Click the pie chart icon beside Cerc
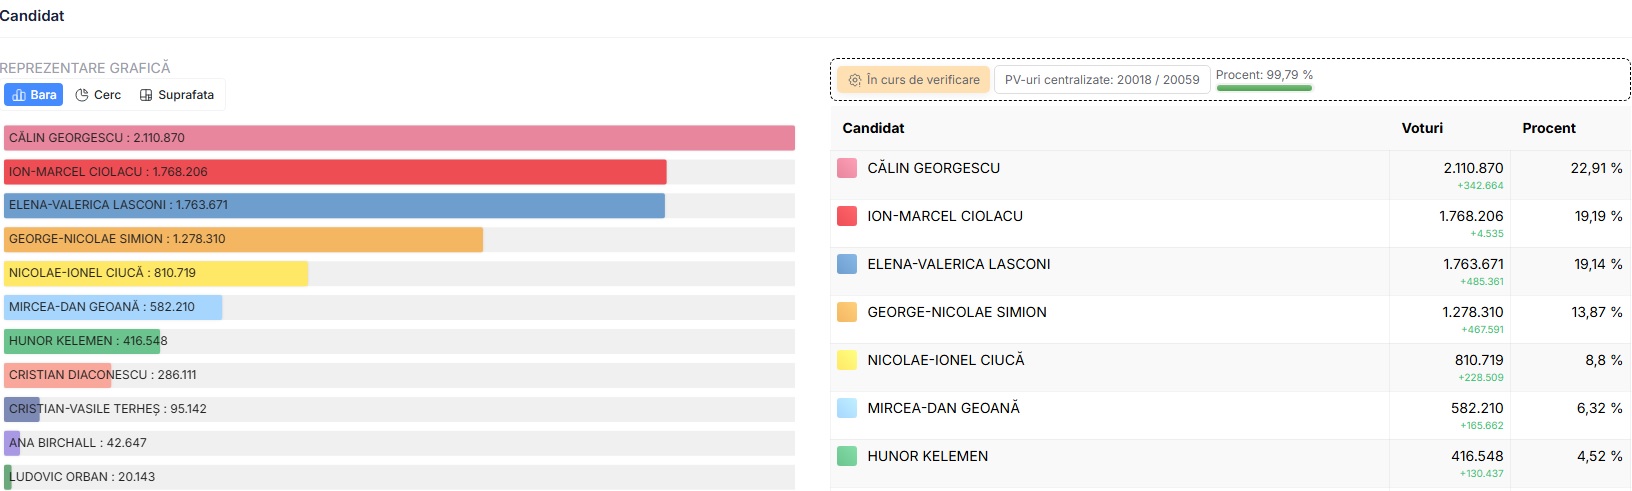Screen dimensions: 1632x491 (82, 95)
